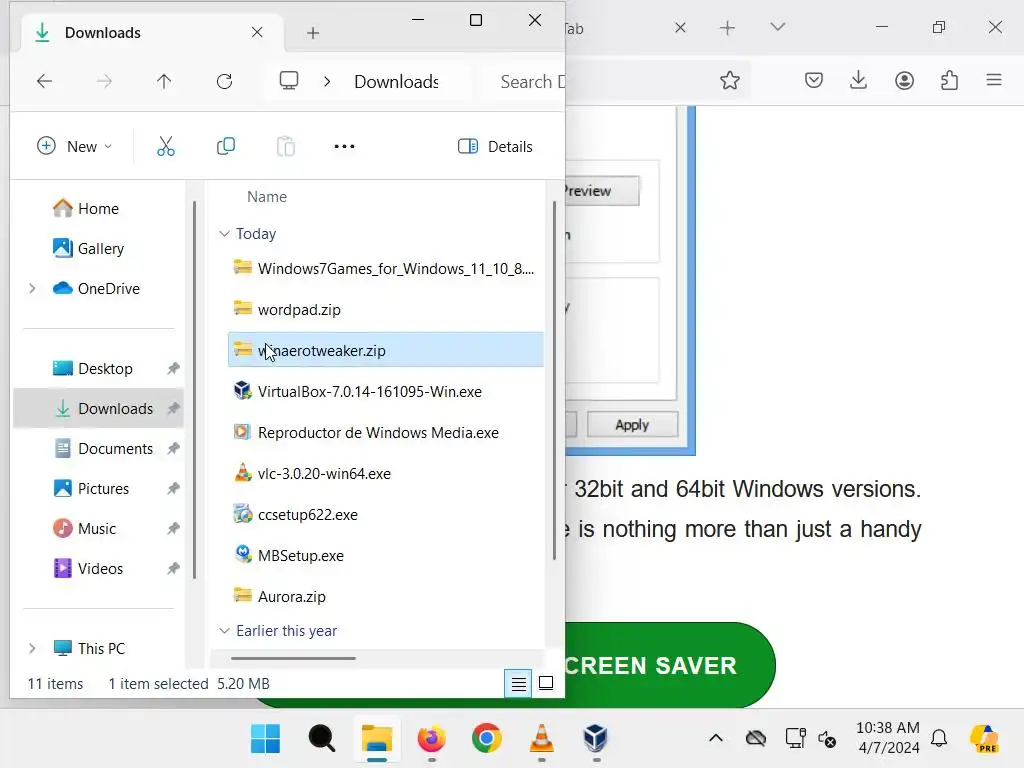Select Pictures in navigation pane
Image resolution: width=1024 pixels, height=768 pixels.
(x=98, y=488)
